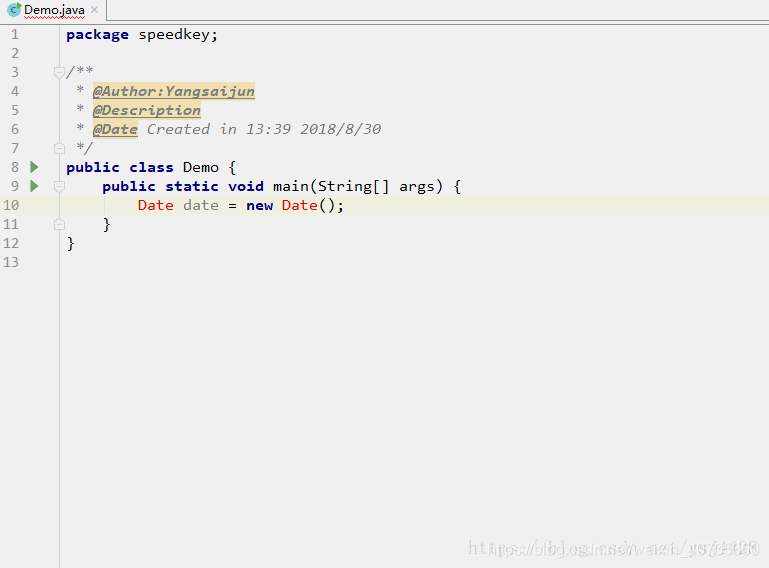Viewport: 769px width, 568px height.
Task: Click the 'static' keyword on line 9
Action: click(192, 186)
